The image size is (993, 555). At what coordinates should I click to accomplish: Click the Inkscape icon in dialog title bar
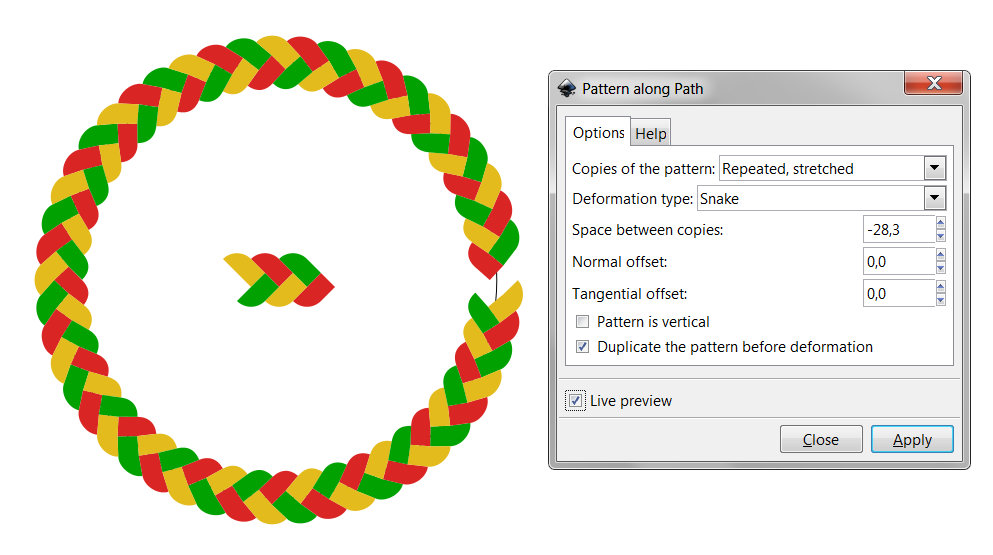[567, 88]
